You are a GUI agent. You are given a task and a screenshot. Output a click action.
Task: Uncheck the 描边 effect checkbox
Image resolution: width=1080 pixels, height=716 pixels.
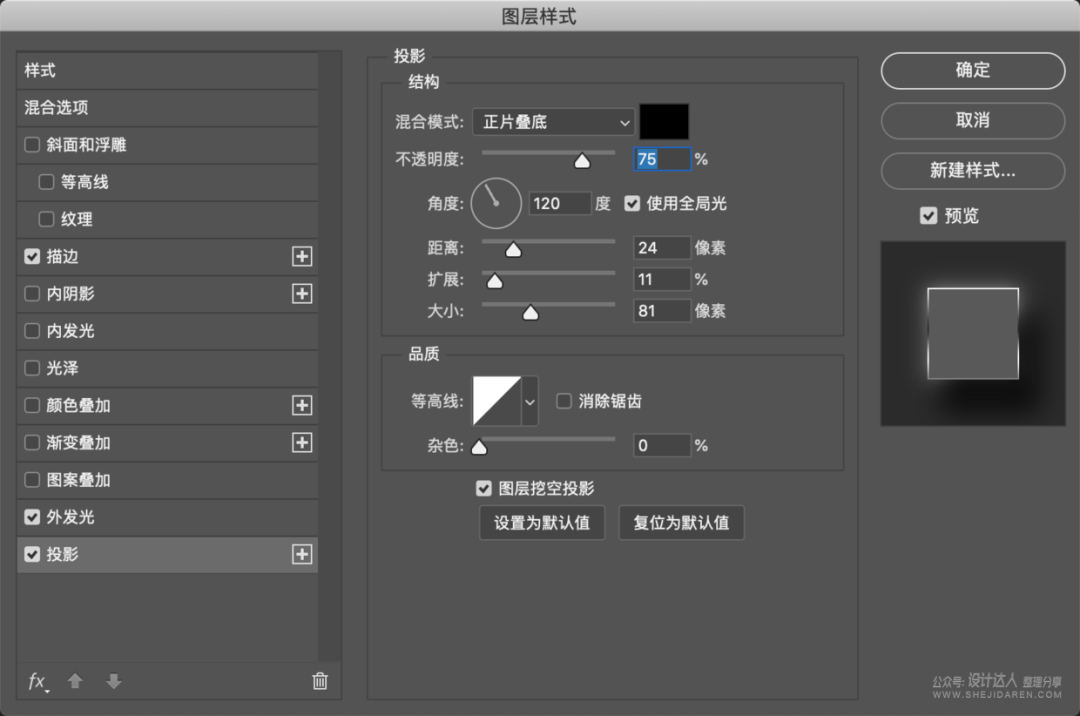point(32,256)
